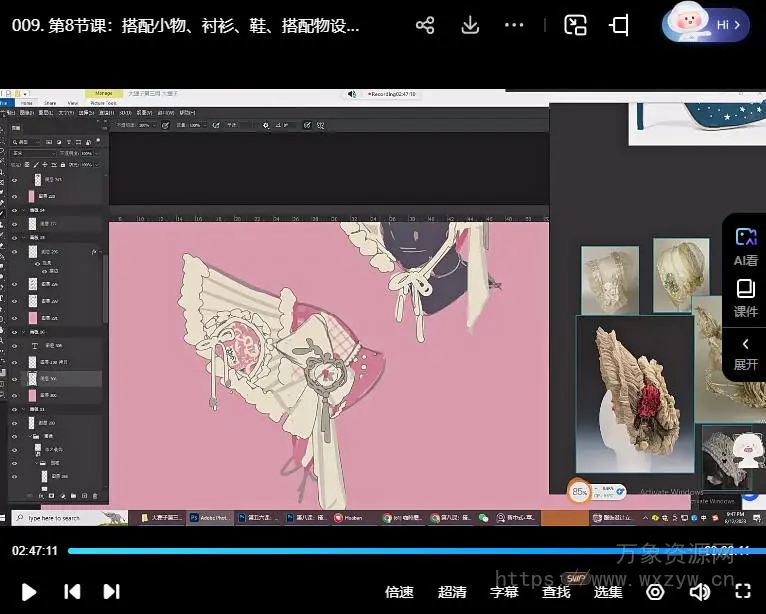Screen dimensions: 766x614
Task: Click the share icon
Action: pyautogui.click(x=425, y=26)
